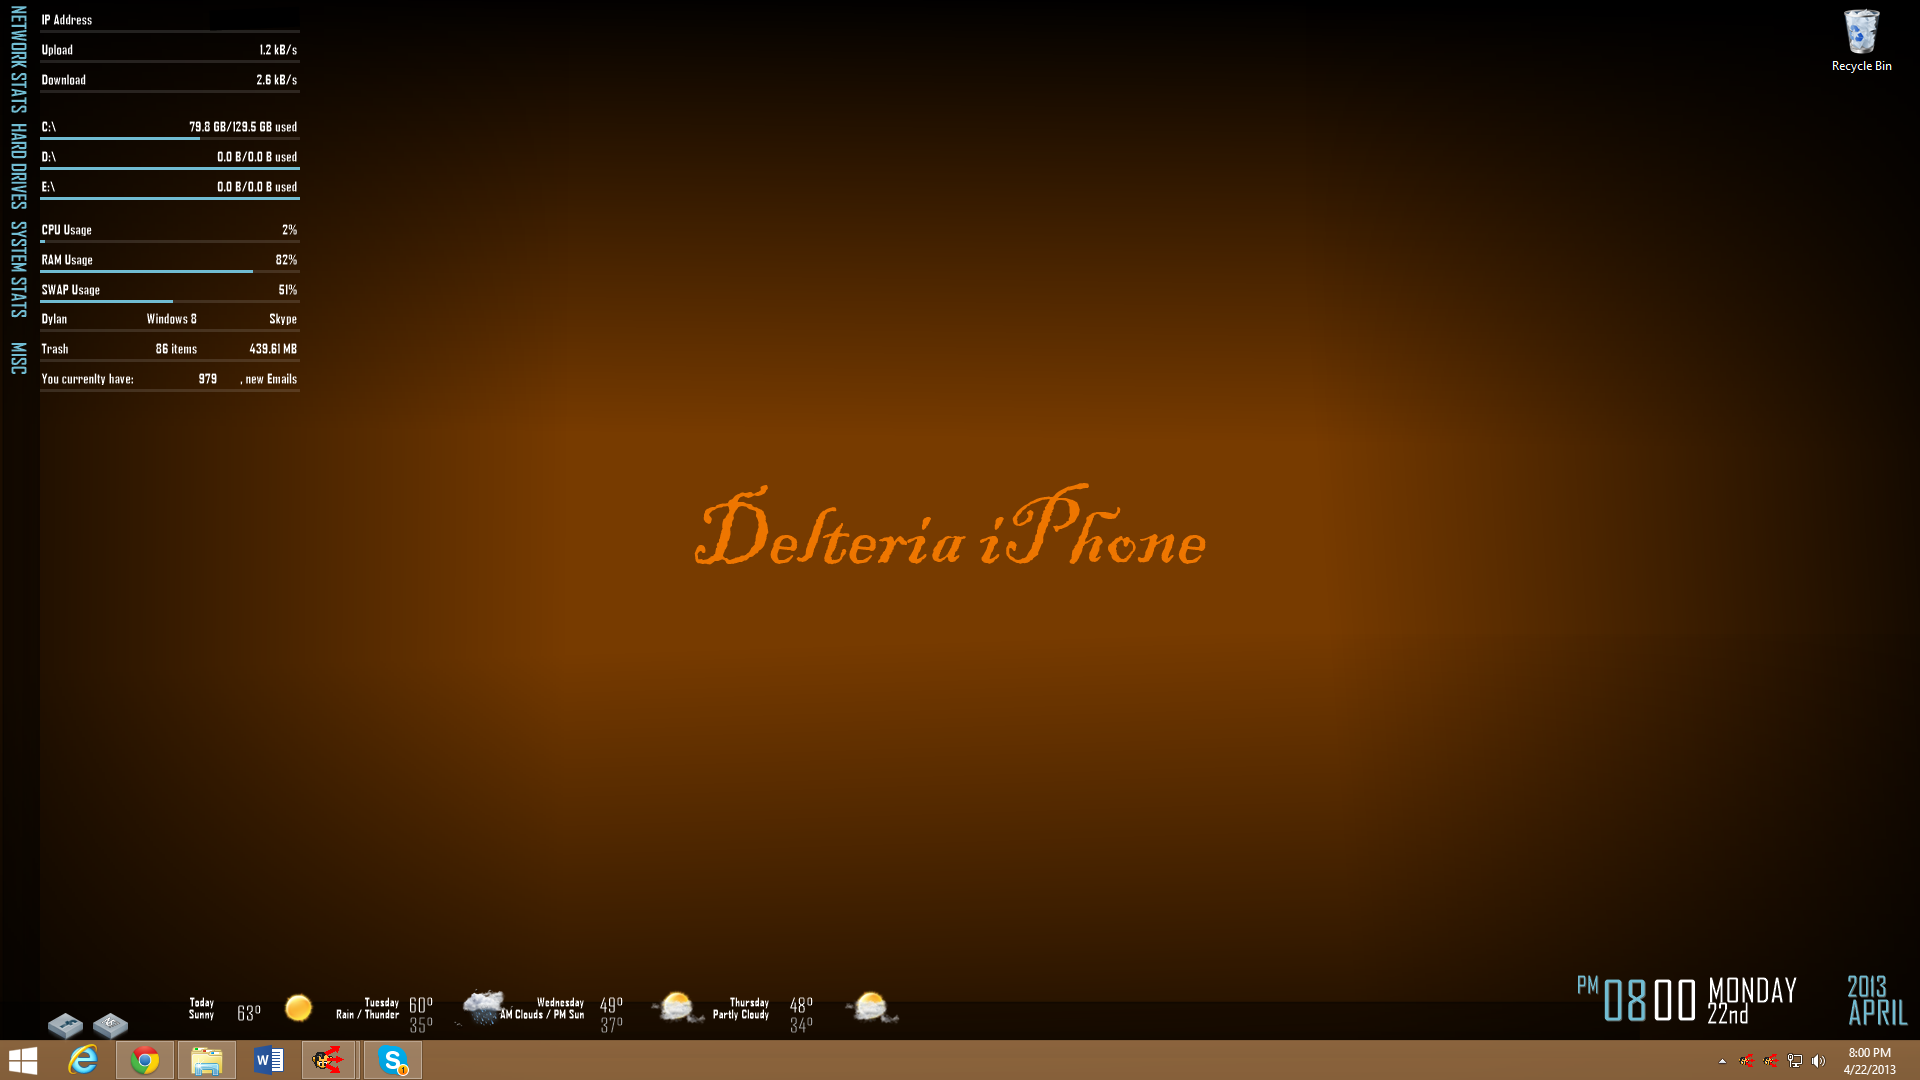The height and width of the screenshot is (1080, 1920).
Task: Click the Trash 86 items row
Action: coord(169,349)
